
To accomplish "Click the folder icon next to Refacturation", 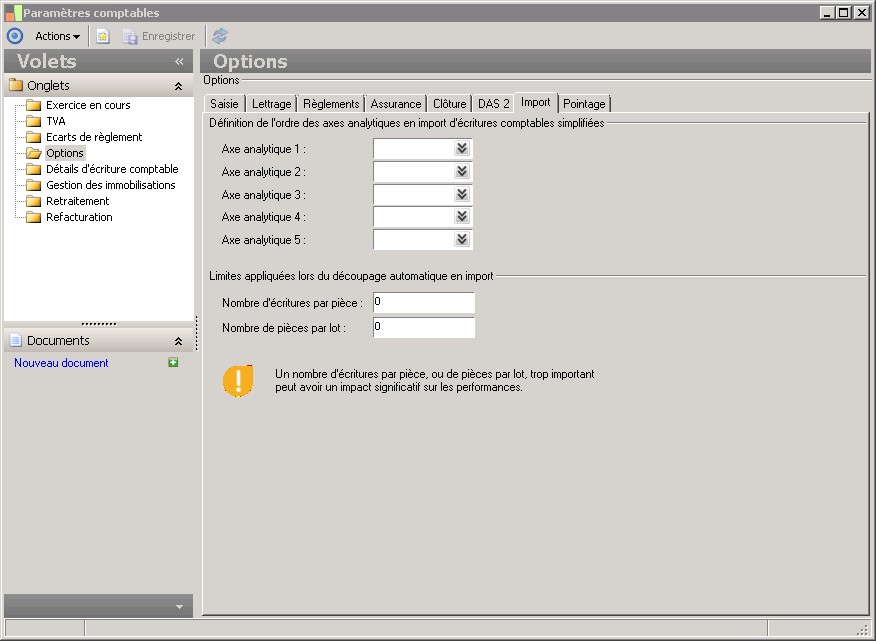I will coord(34,217).
